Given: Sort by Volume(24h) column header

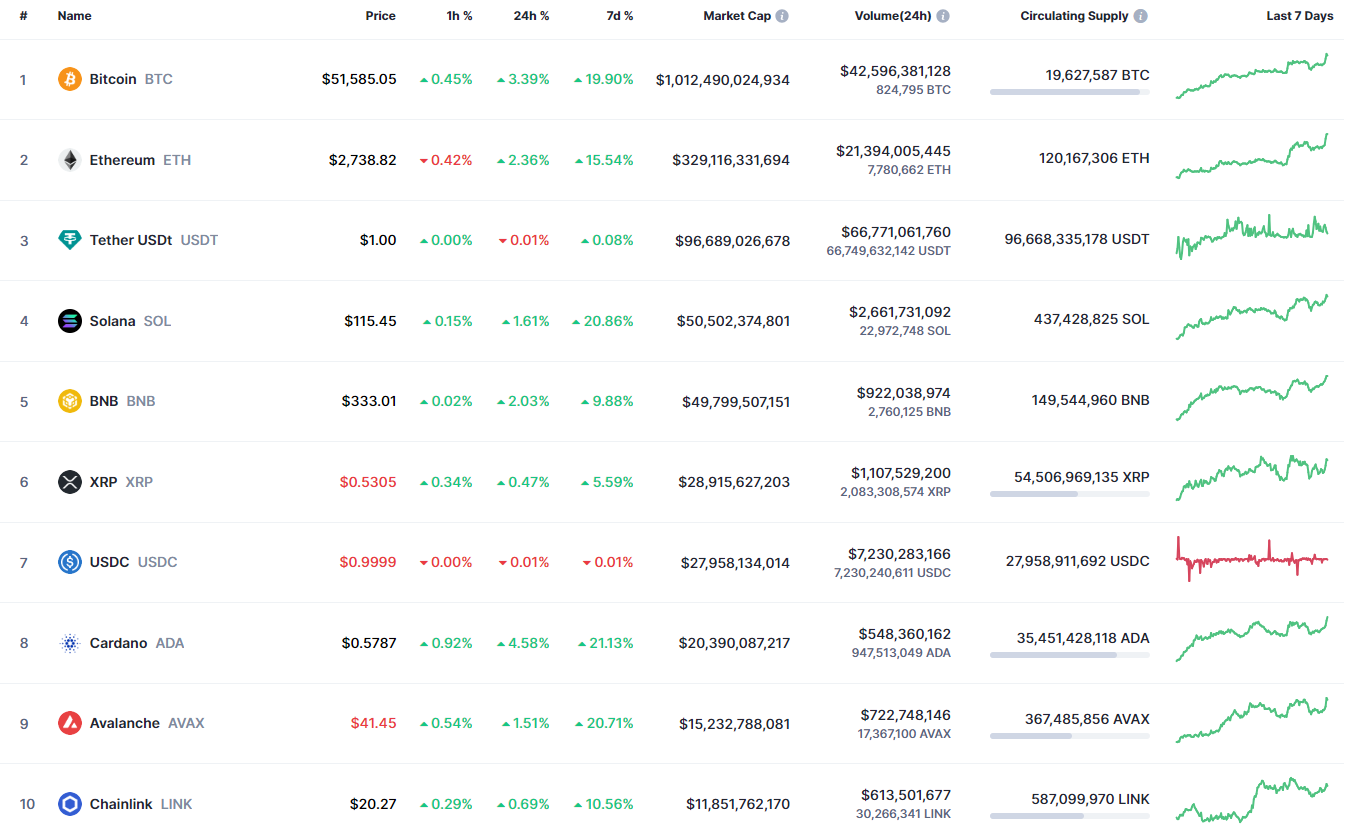Looking at the screenshot, I should (893, 16).
